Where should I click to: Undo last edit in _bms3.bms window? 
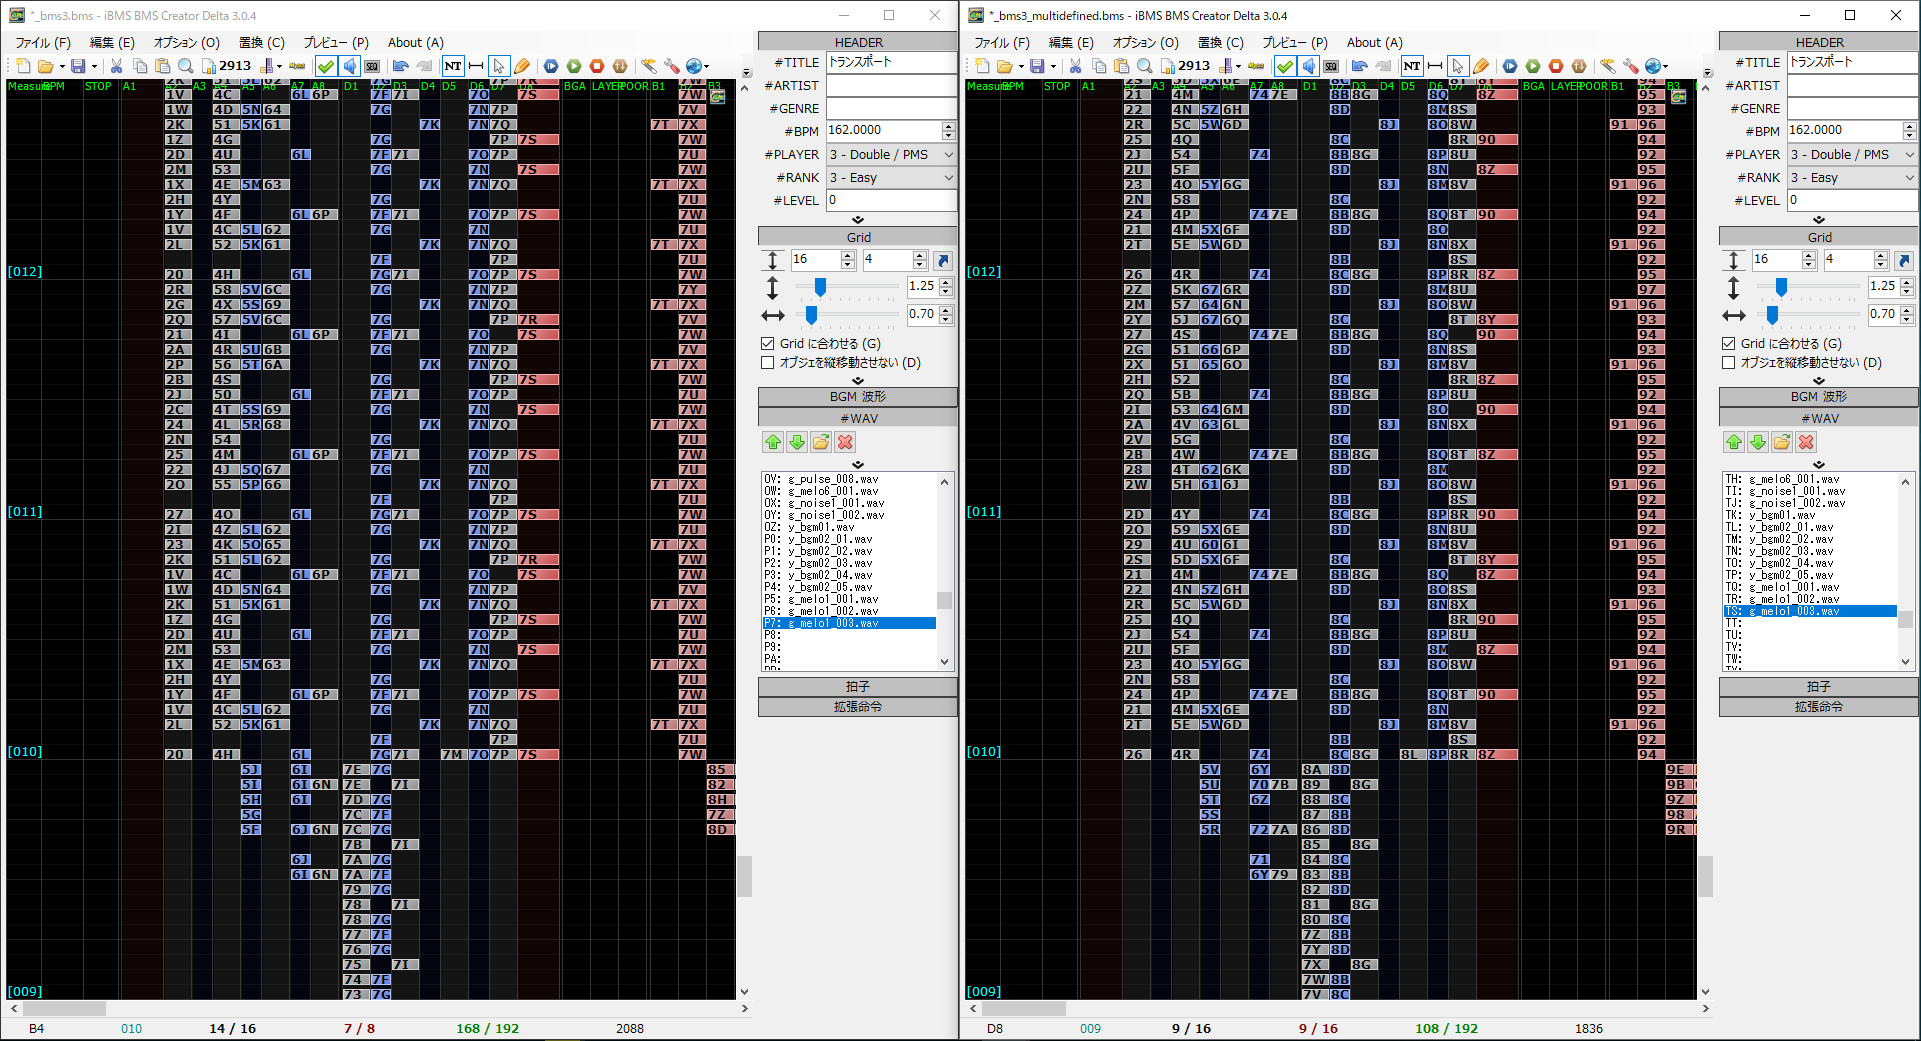401,66
